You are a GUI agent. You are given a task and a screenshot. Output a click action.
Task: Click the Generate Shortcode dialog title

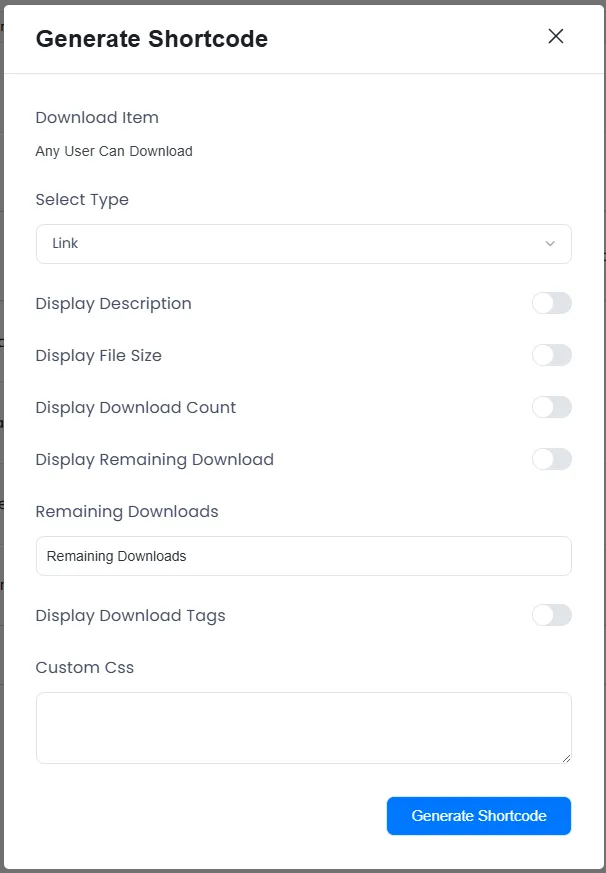pyautogui.click(x=152, y=39)
